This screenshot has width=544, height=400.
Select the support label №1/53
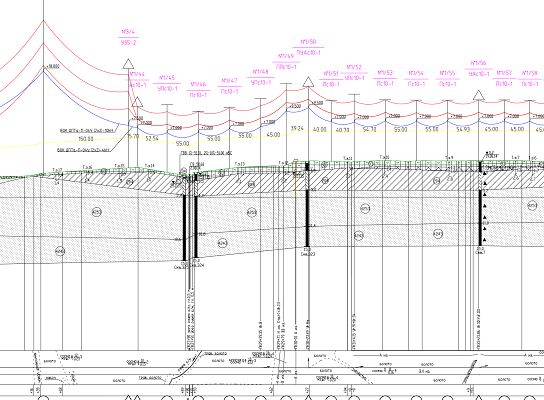click(x=385, y=73)
